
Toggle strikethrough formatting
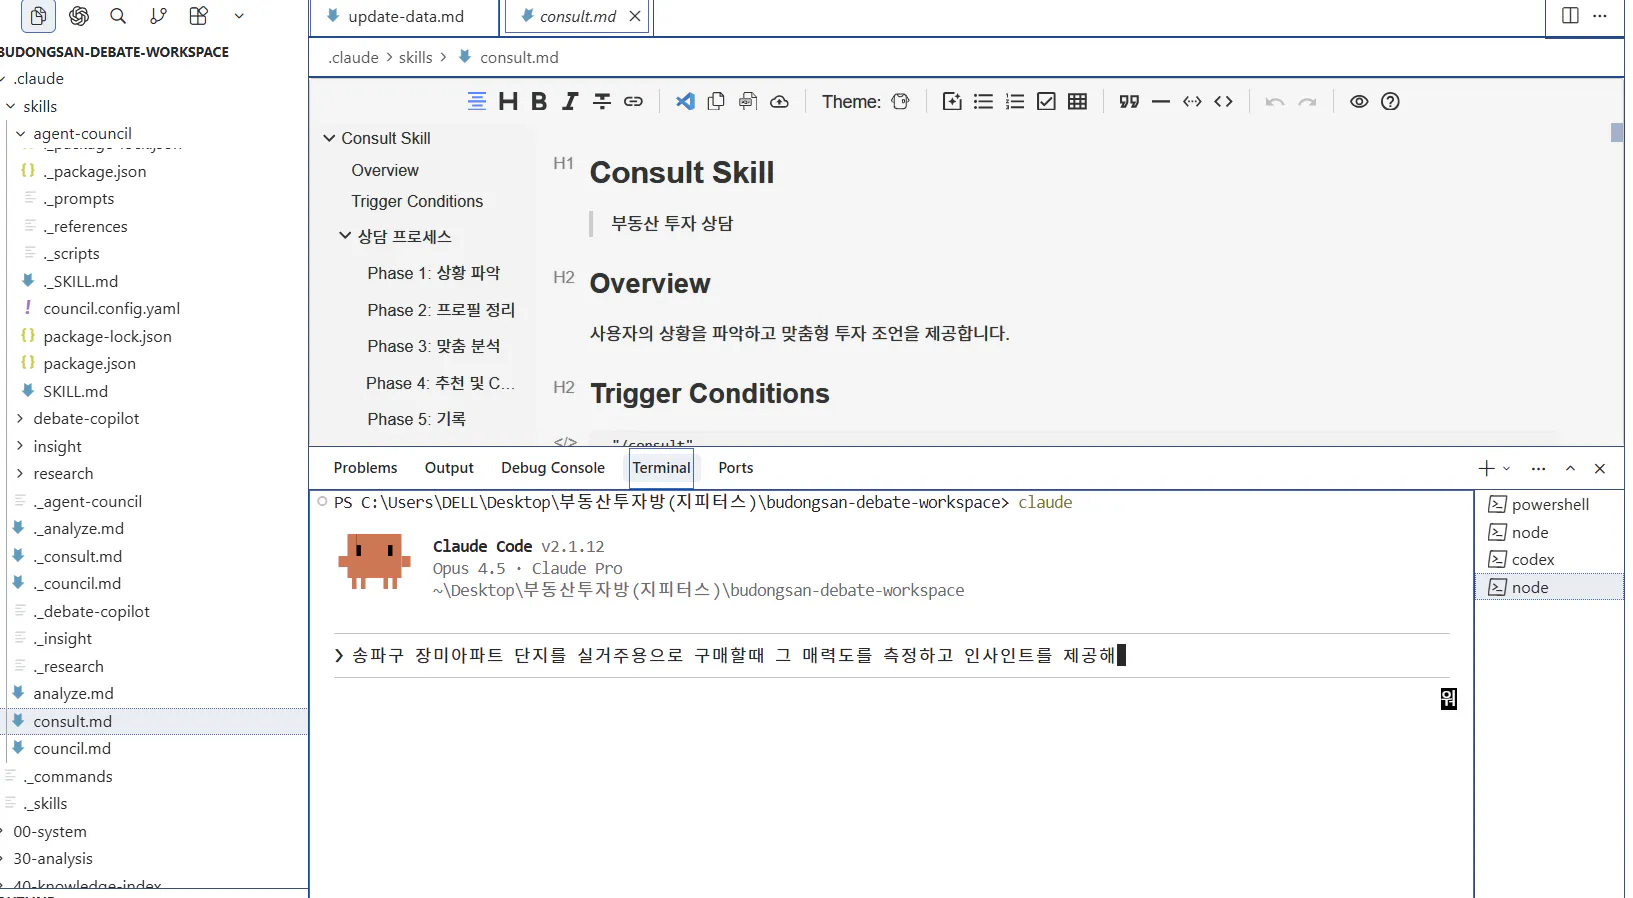pos(602,101)
